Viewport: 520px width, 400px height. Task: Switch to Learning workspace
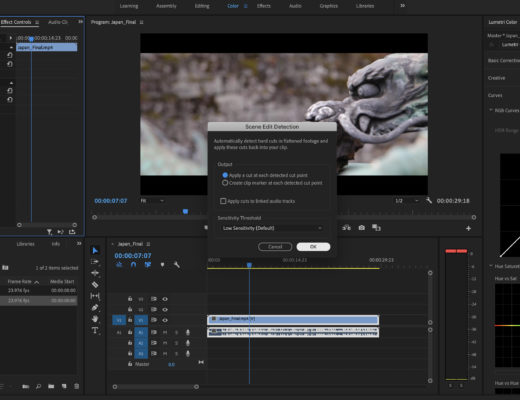[129, 6]
